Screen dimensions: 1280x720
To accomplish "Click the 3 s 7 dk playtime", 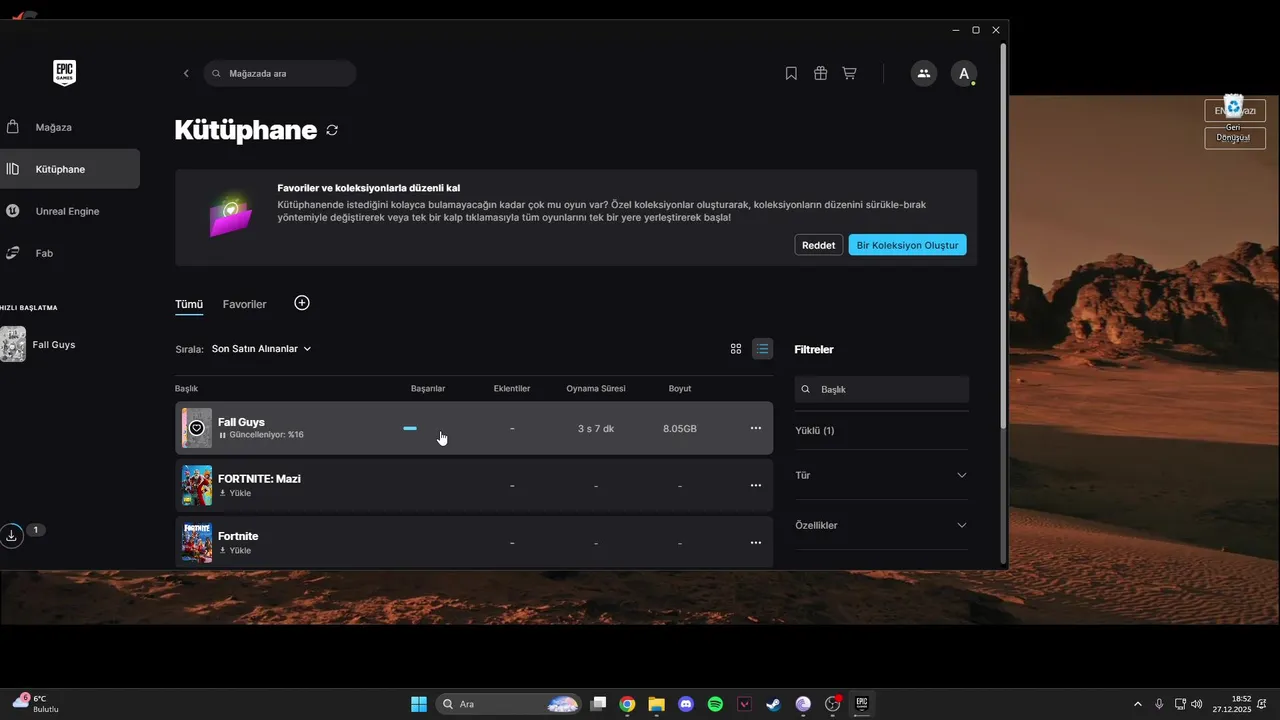I will pyautogui.click(x=596, y=428).
